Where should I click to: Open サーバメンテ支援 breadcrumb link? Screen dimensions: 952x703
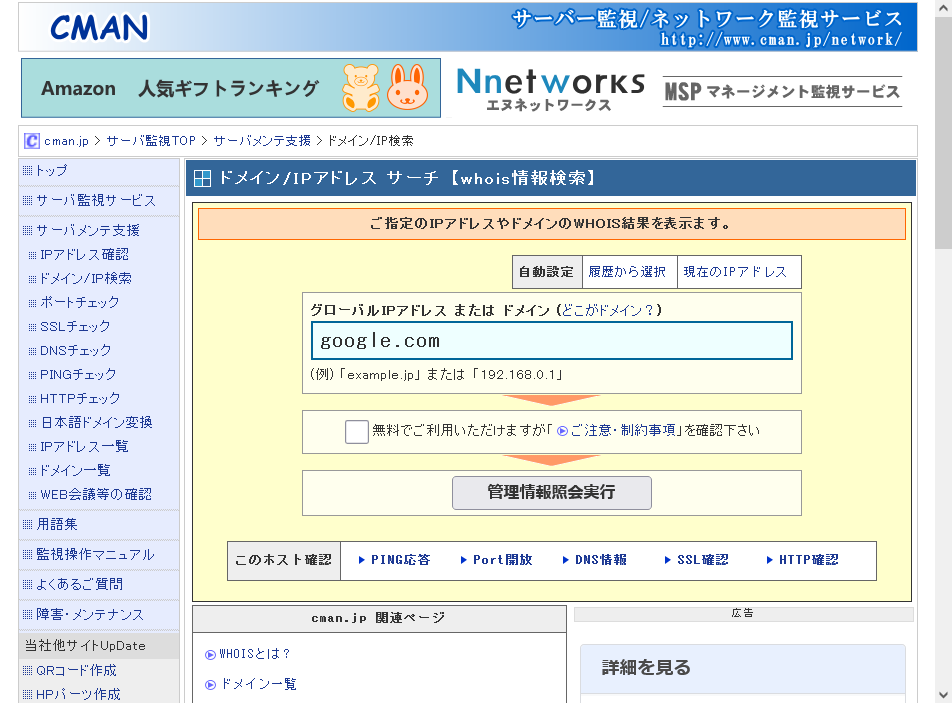(262, 141)
